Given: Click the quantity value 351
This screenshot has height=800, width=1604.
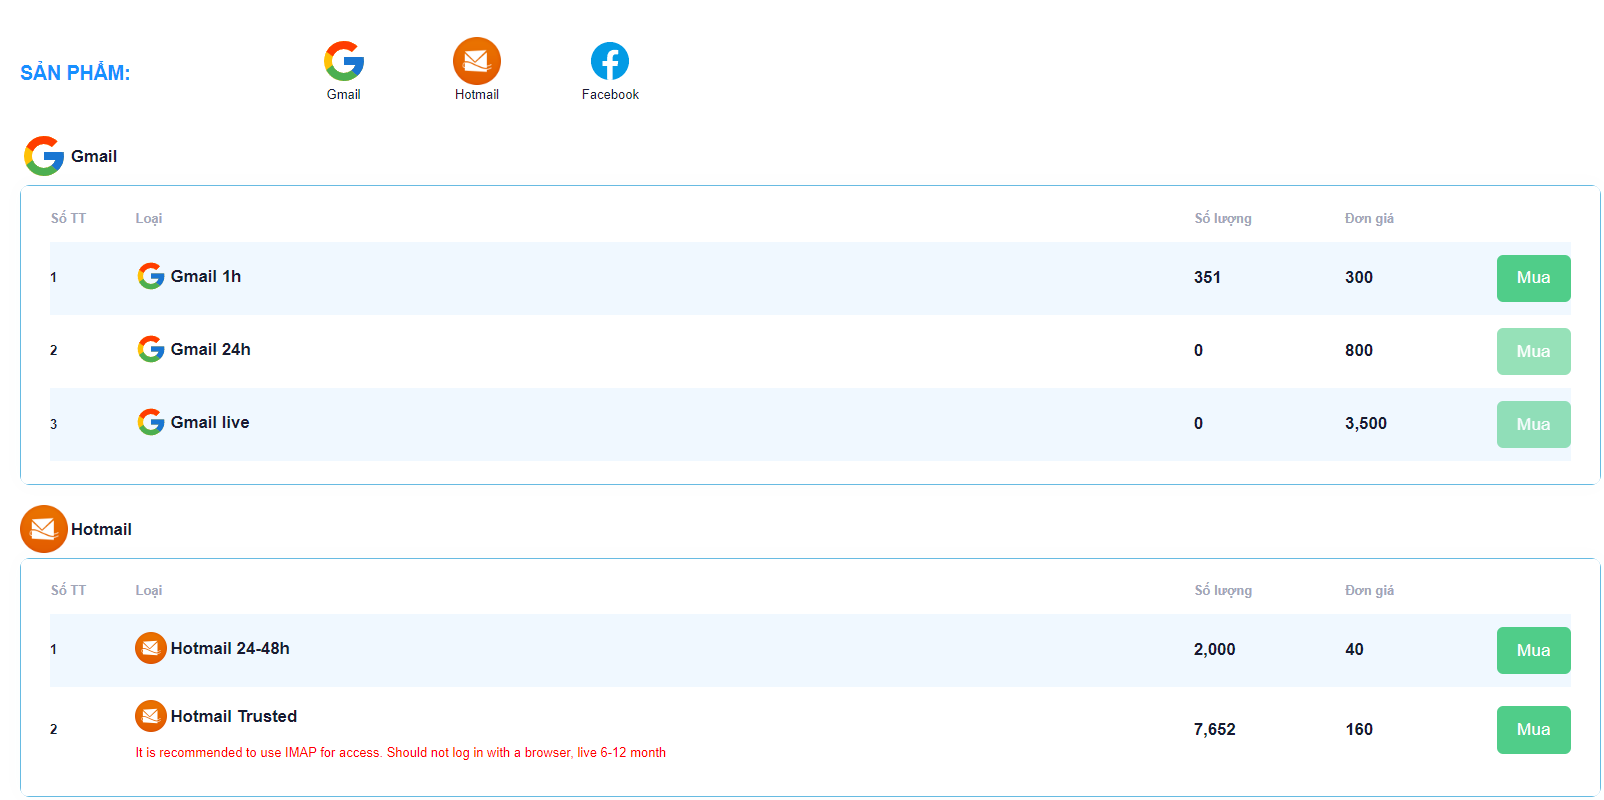Looking at the screenshot, I should coord(1207,277).
